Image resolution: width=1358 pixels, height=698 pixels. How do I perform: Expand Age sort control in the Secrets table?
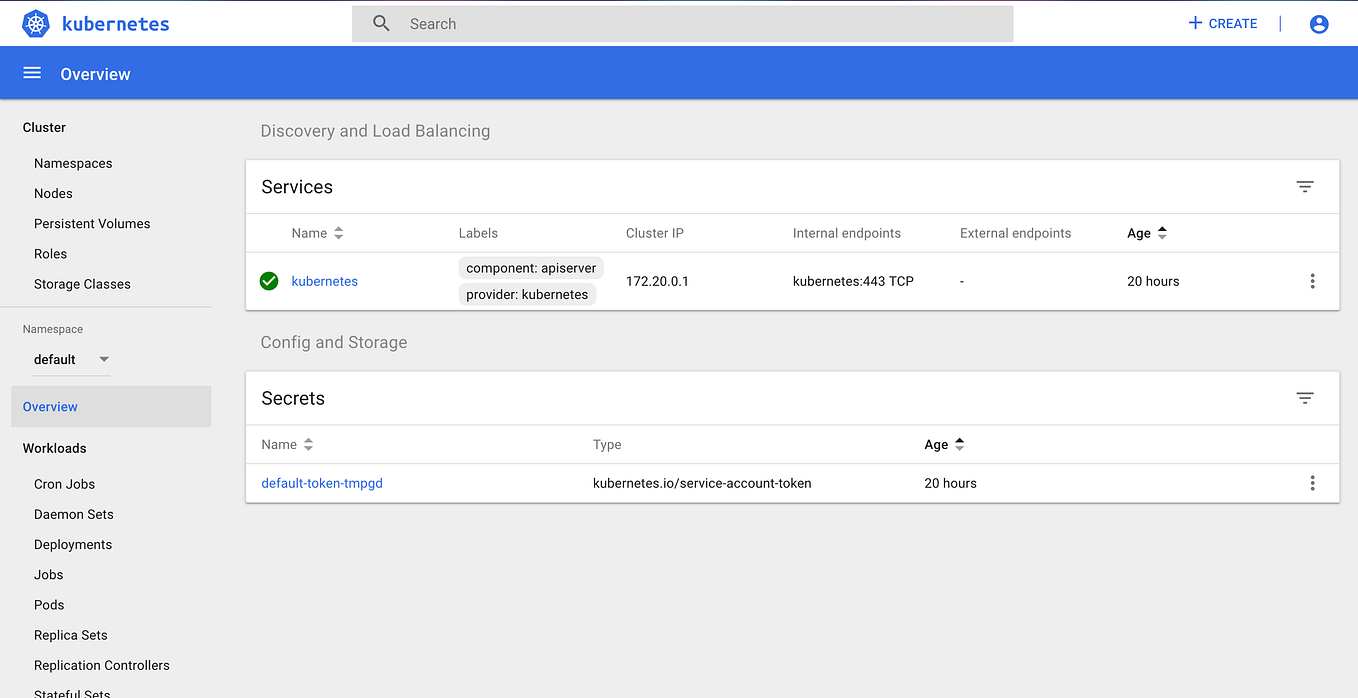pos(959,444)
